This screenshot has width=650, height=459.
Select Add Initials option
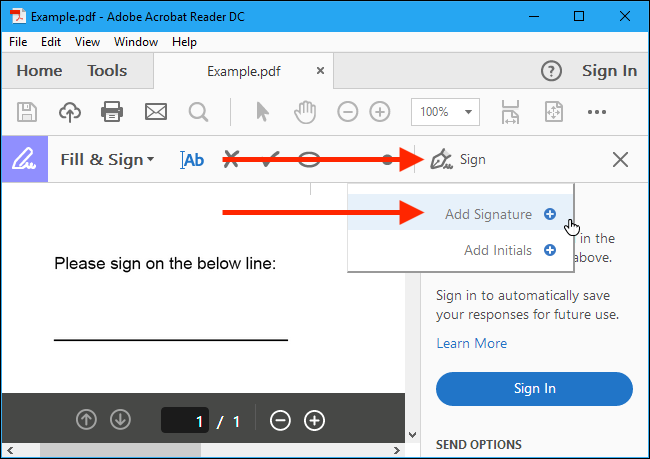click(499, 250)
